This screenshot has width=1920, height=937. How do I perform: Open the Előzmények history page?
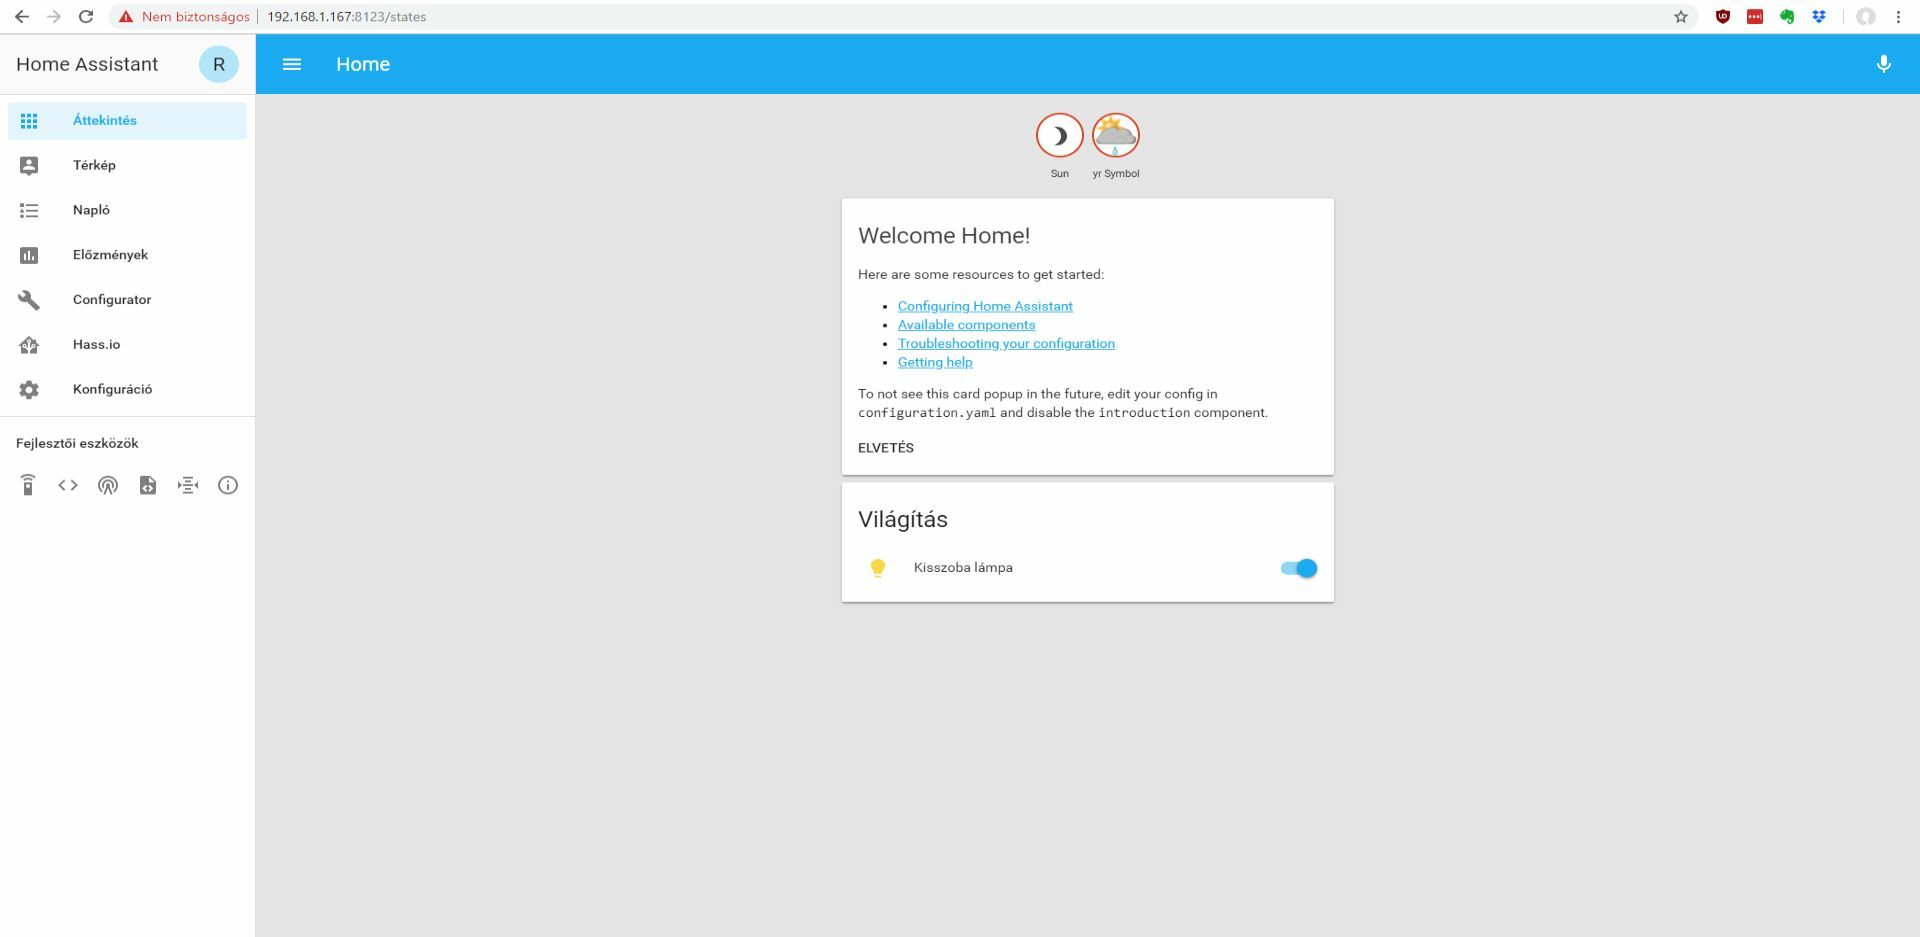tap(127, 255)
